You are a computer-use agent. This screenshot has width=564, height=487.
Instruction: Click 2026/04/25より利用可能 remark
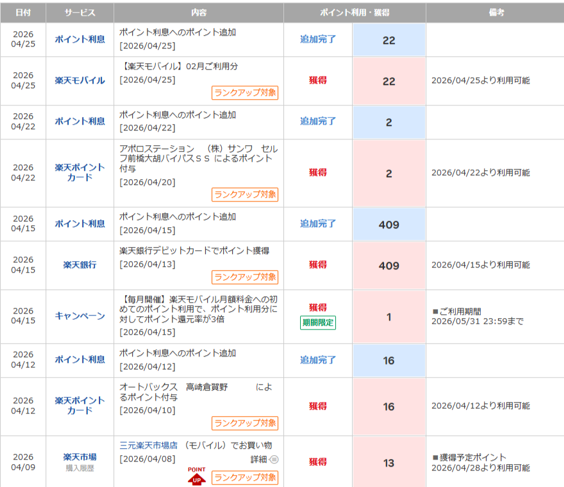(x=481, y=80)
